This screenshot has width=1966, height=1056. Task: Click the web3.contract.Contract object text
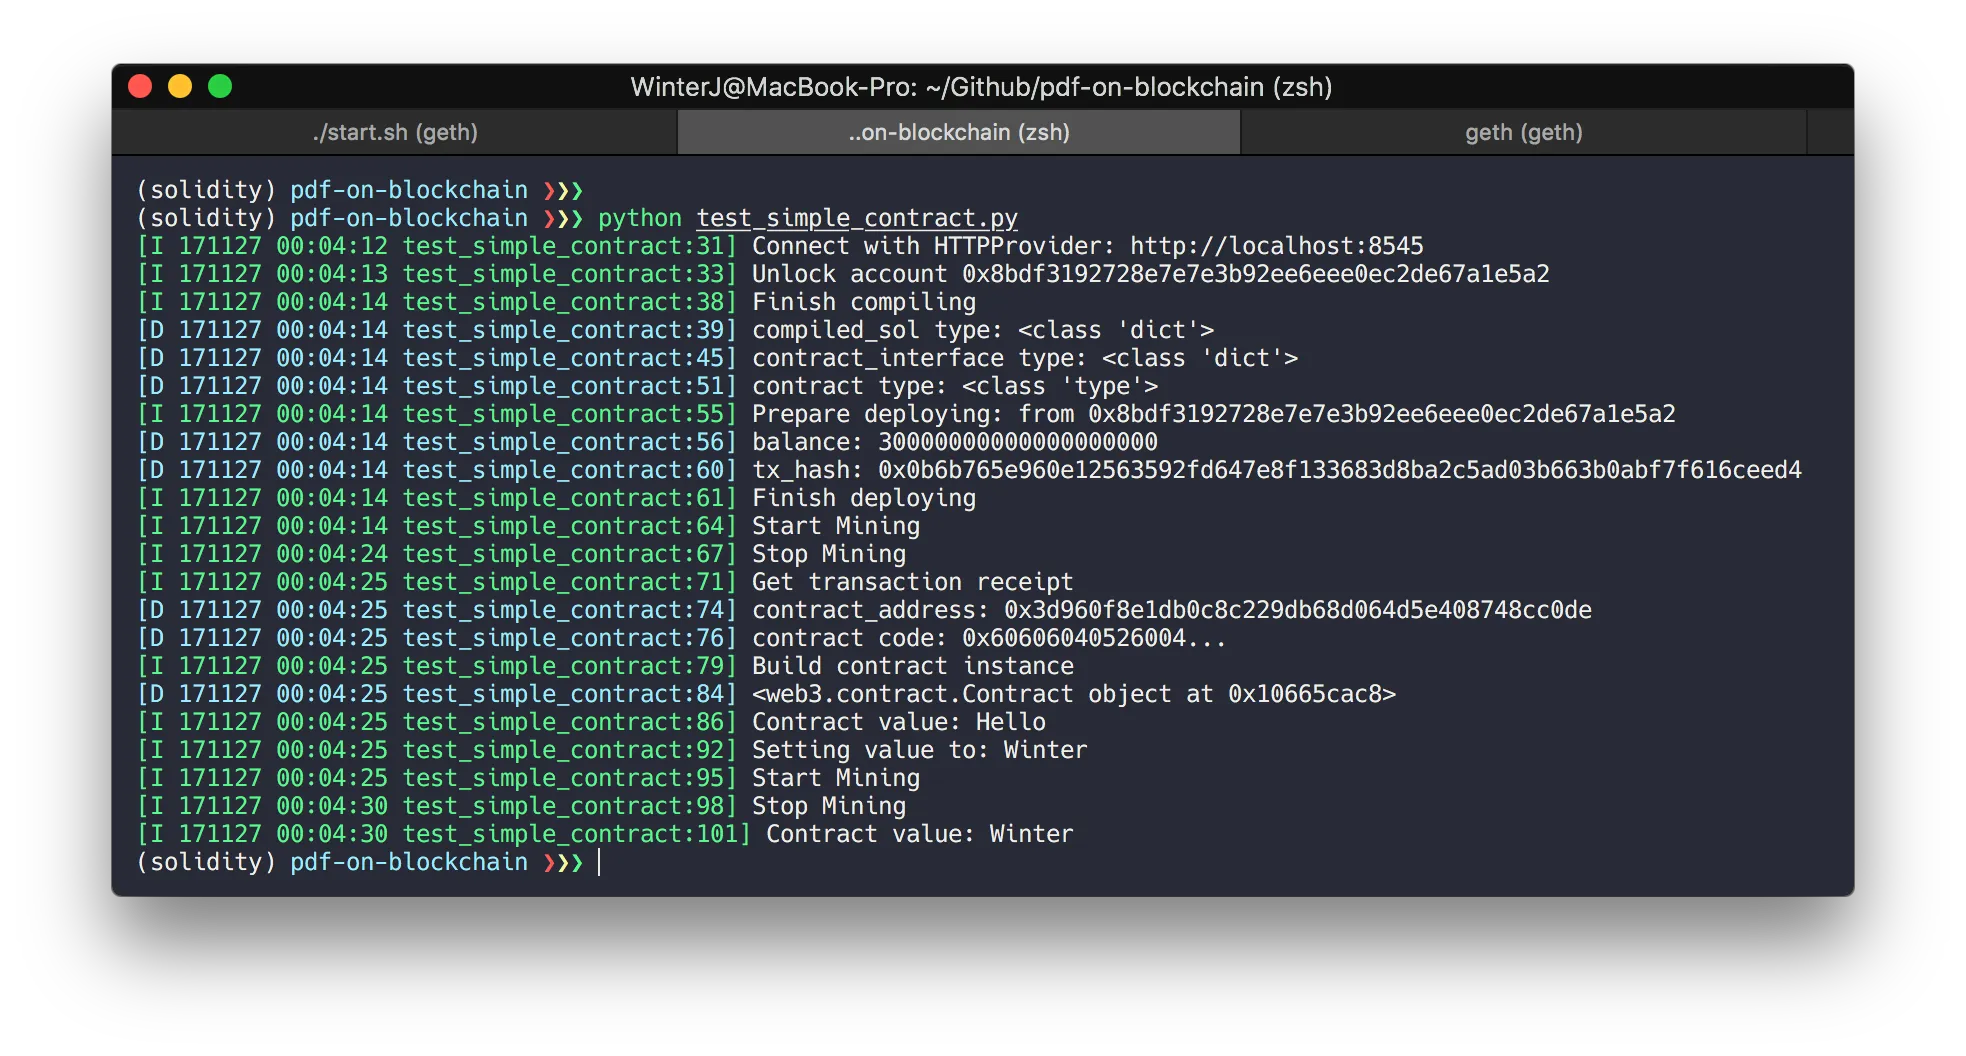pyautogui.click(x=1073, y=694)
